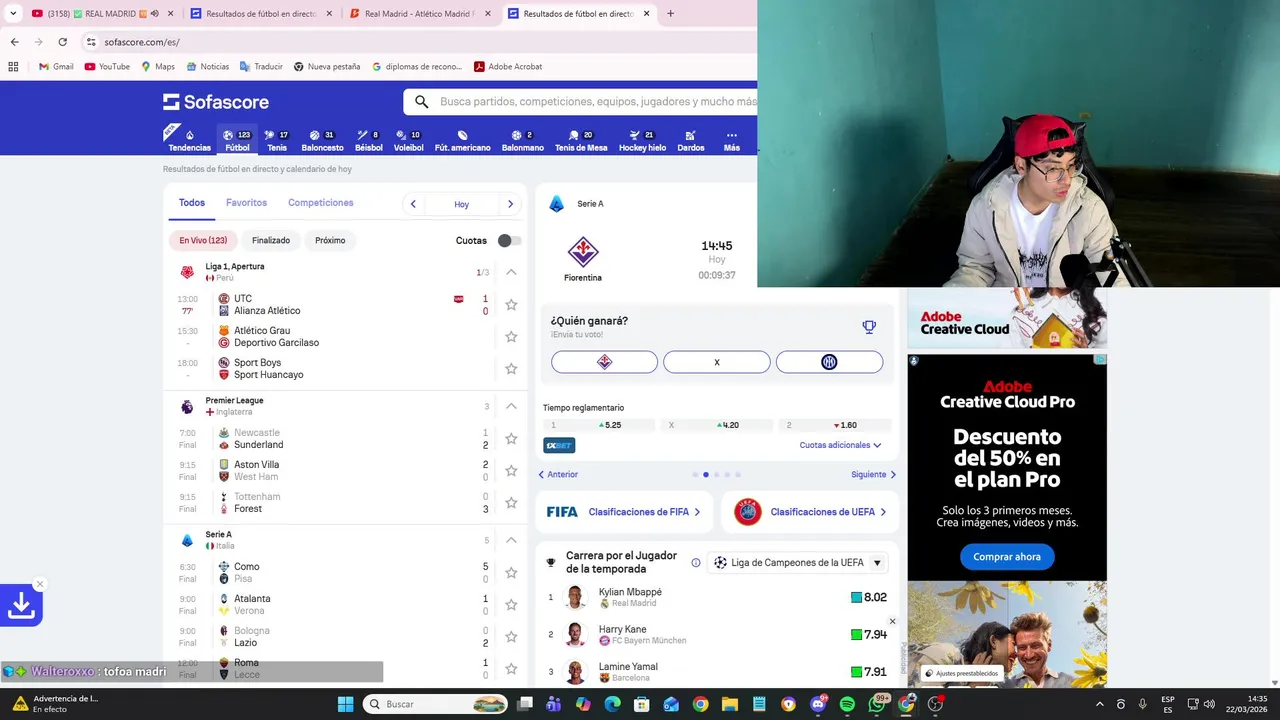
Task: Favorite the Tottenham vs Forest match
Action: click(511, 503)
